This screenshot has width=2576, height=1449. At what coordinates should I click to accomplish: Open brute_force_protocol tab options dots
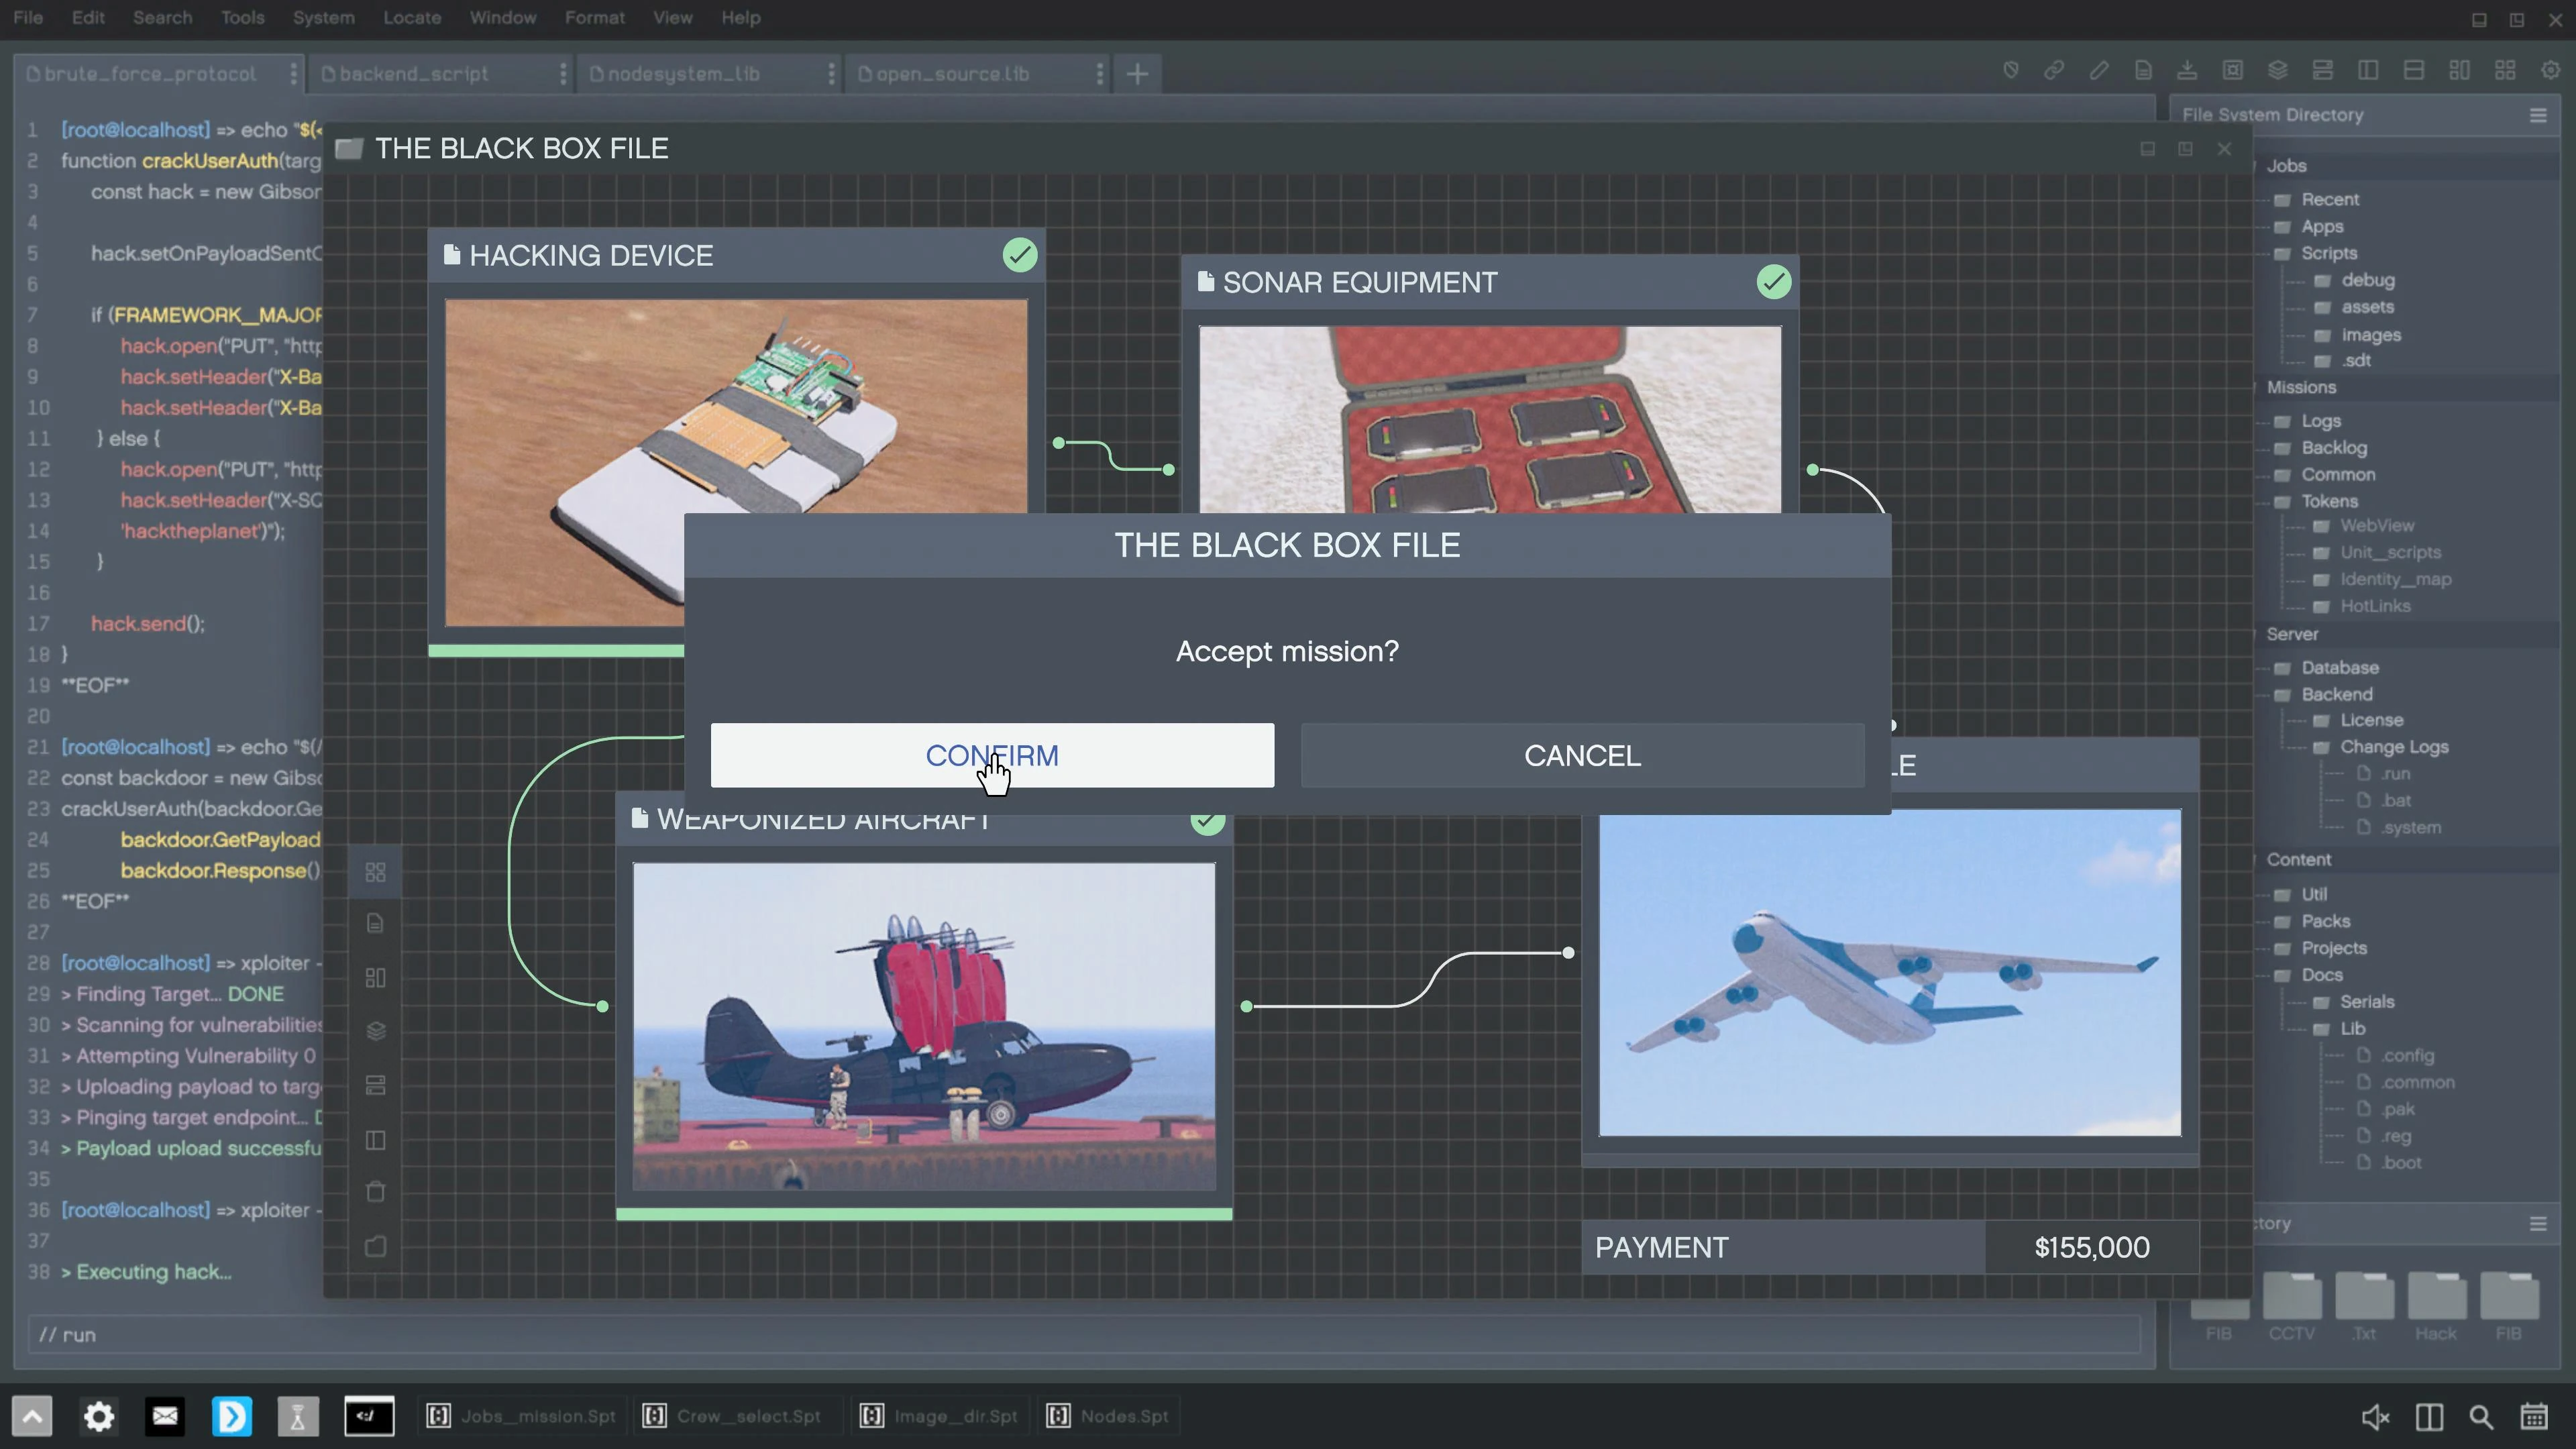click(x=293, y=74)
